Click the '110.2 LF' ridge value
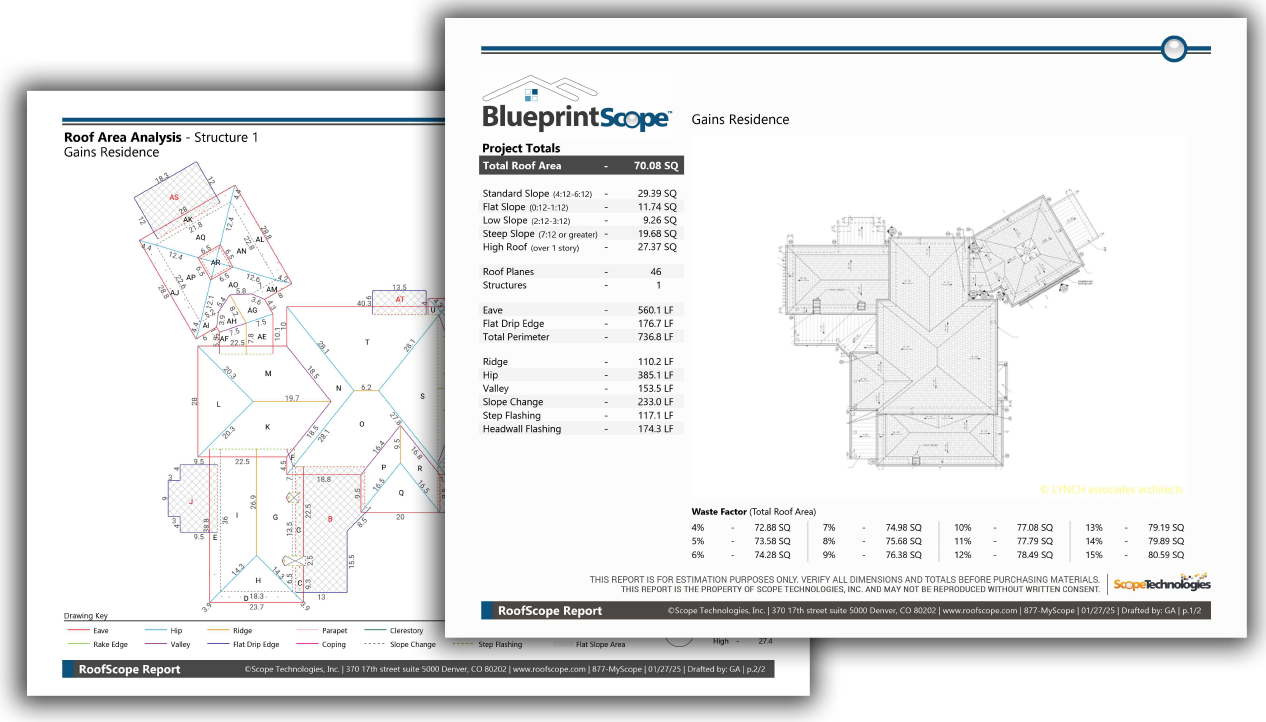The width and height of the screenshot is (1266, 722). (x=655, y=362)
